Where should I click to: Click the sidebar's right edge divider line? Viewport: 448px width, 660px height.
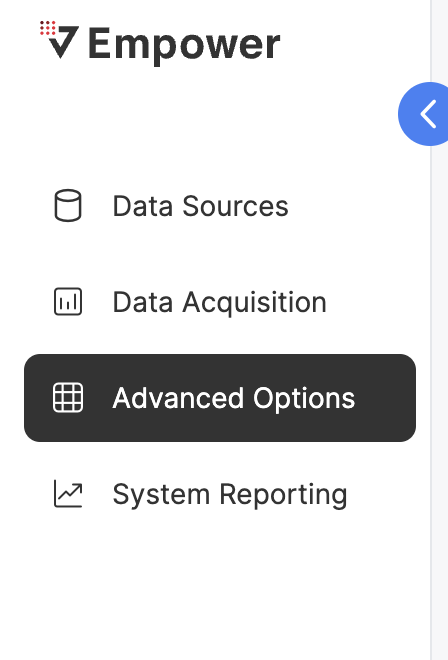click(432, 379)
